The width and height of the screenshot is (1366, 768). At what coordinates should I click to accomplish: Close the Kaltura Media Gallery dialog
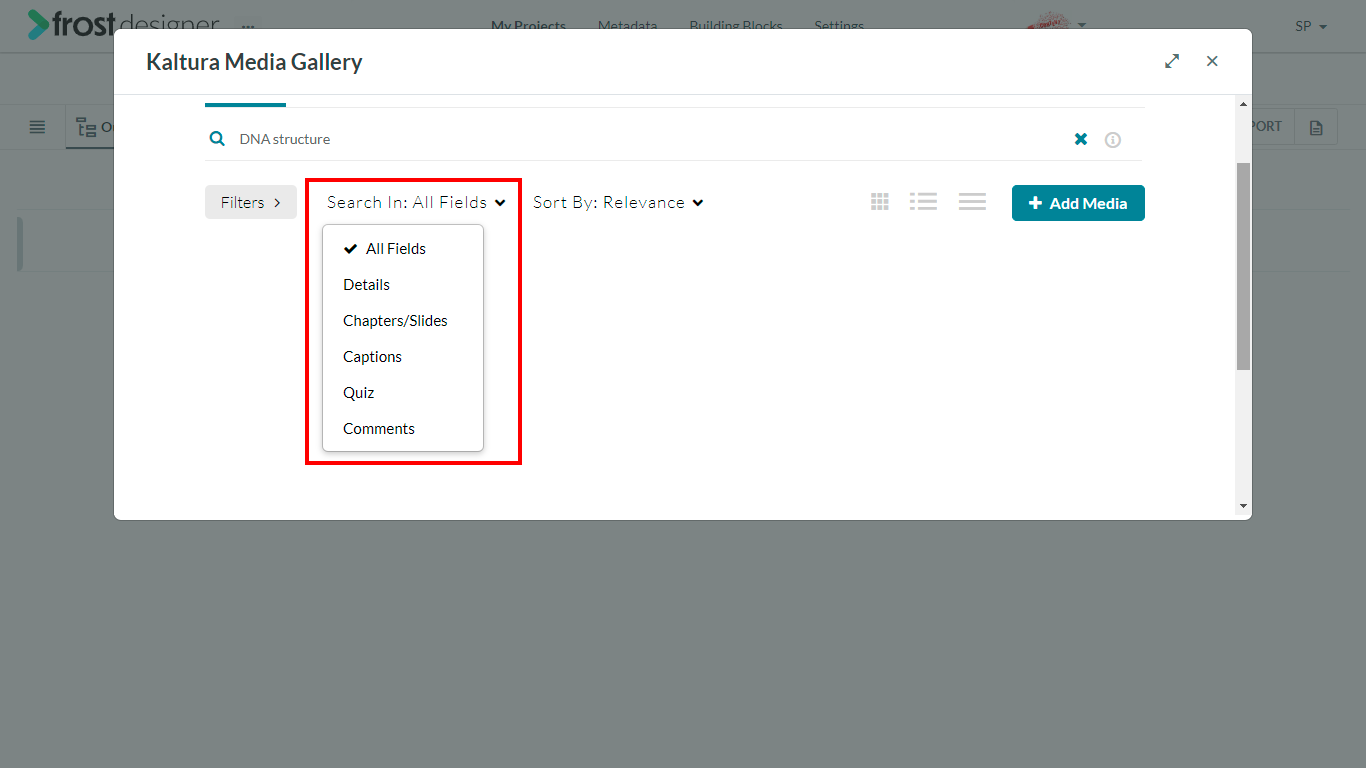pyautogui.click(x=1212, y=61)
